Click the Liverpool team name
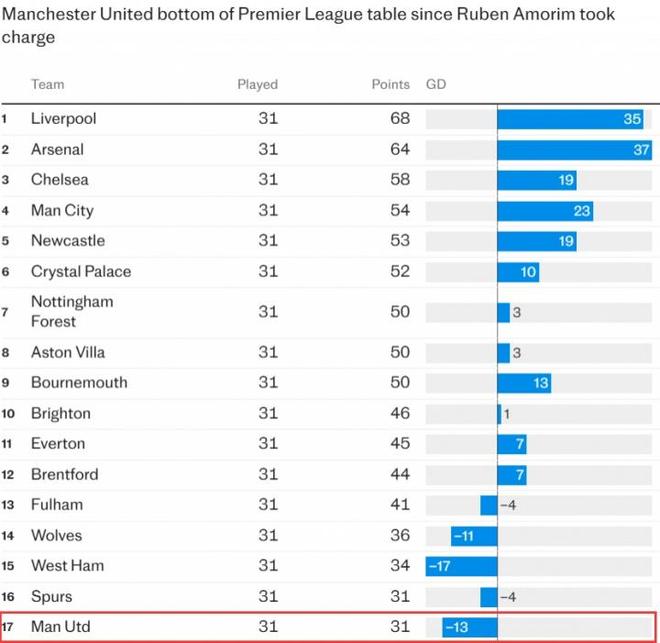660x643 pixels. click(x=63, y=119)
